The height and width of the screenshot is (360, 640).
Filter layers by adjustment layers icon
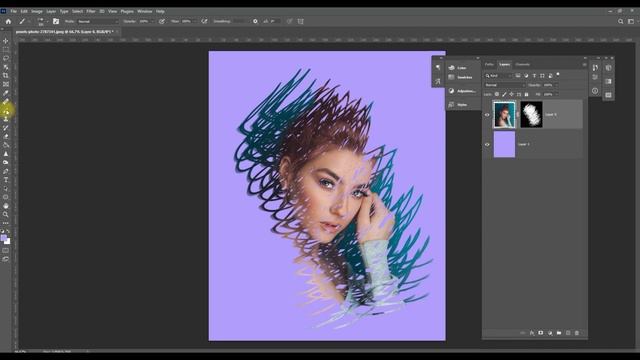[x=526, y=76]
